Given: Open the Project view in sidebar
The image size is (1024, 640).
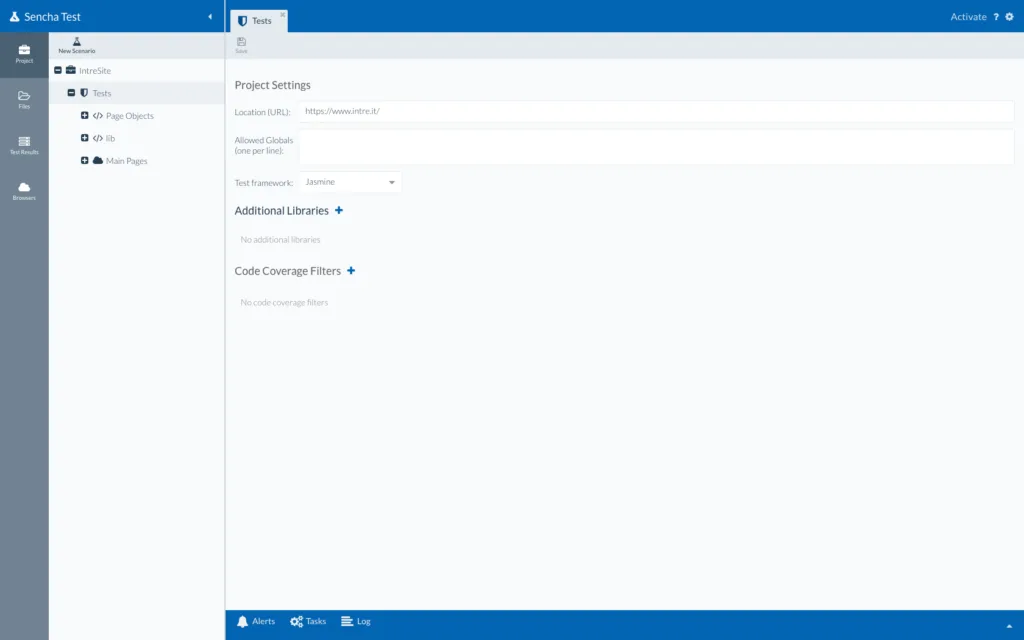Looking at the screenshot, I should [x=24, y=53].
